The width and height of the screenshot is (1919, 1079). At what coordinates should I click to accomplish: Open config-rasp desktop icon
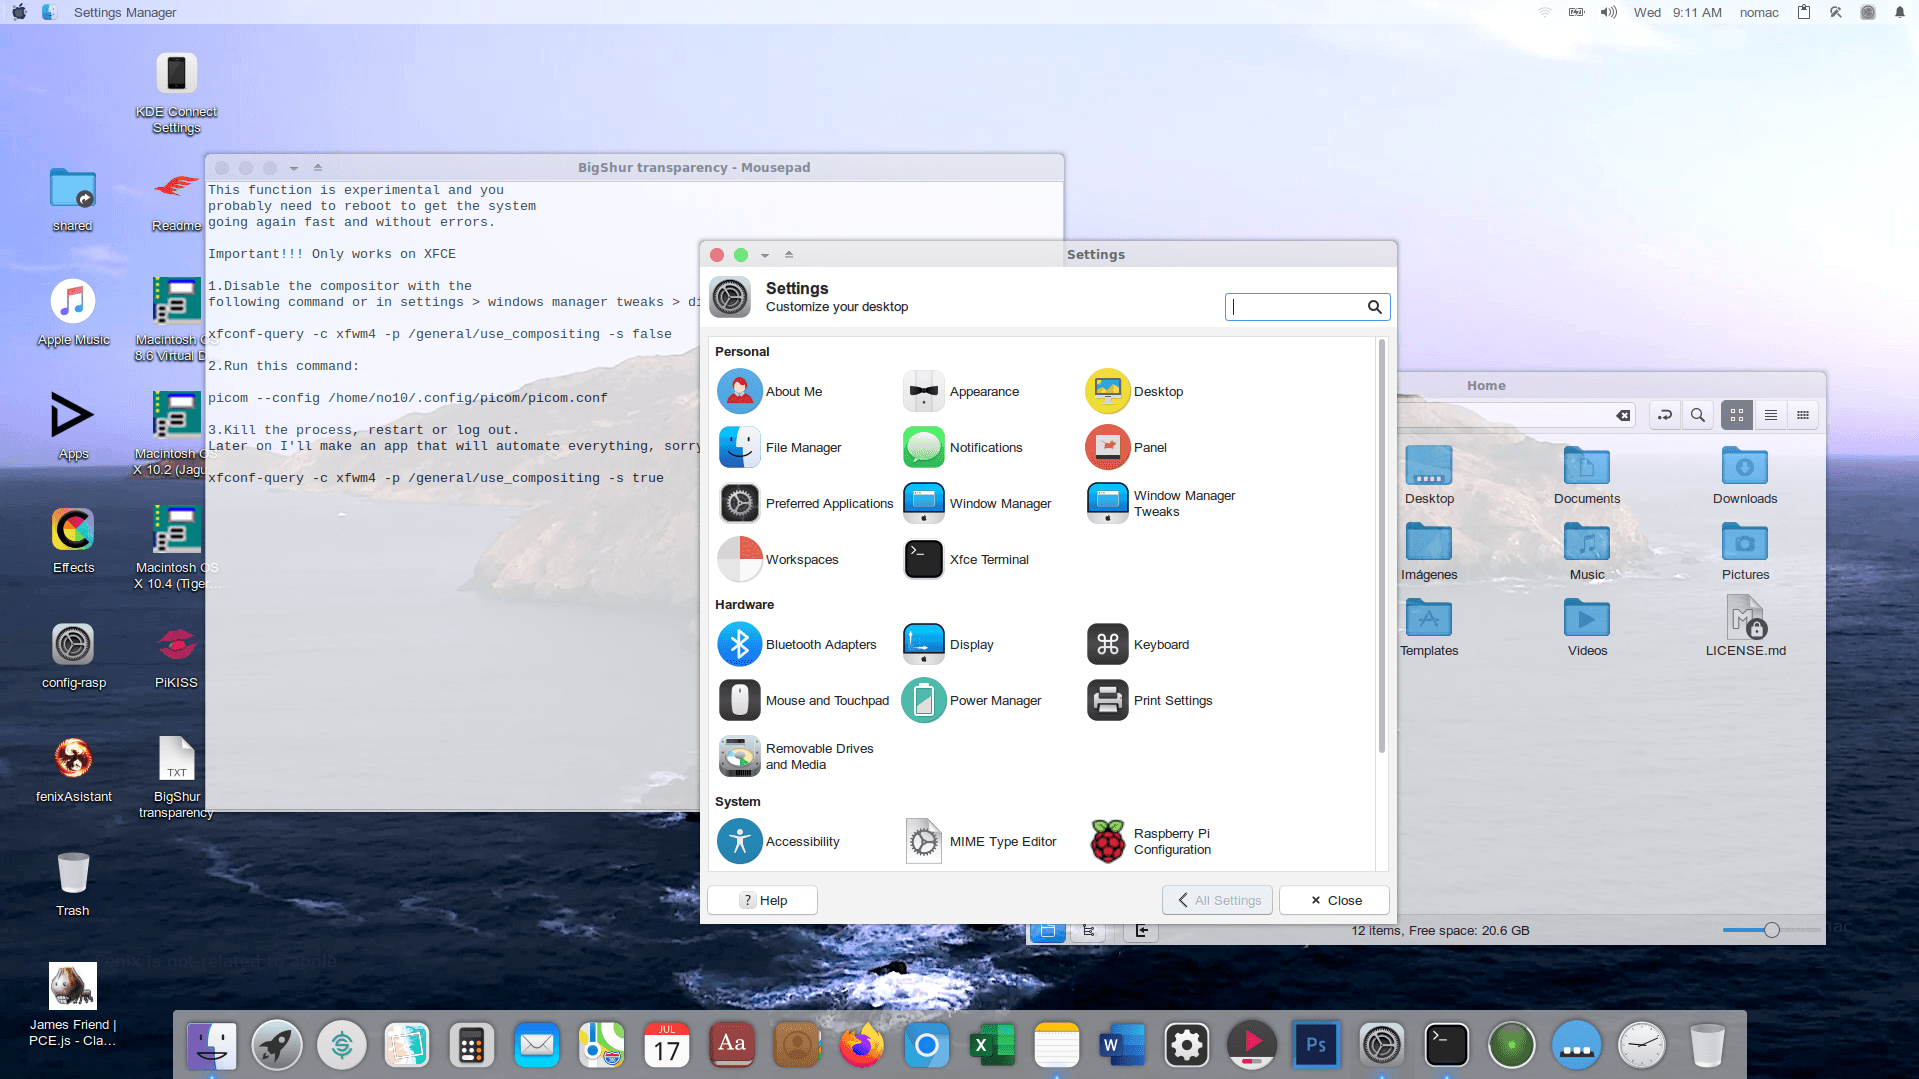73,656
